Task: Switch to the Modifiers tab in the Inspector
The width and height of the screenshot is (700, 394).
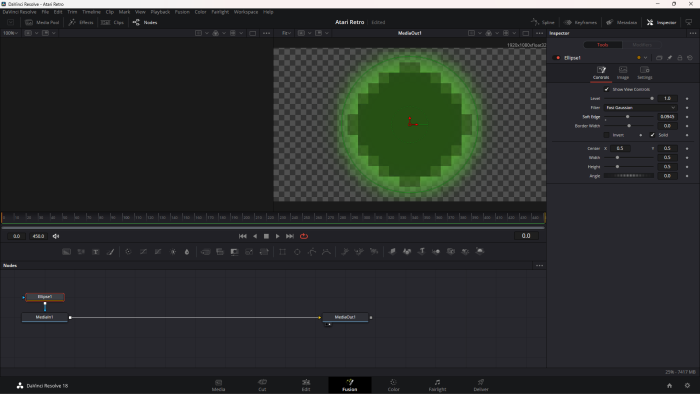Action: coord(642,45)
